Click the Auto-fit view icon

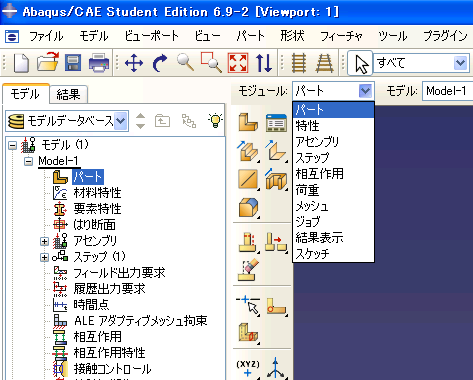pos(238,63)
